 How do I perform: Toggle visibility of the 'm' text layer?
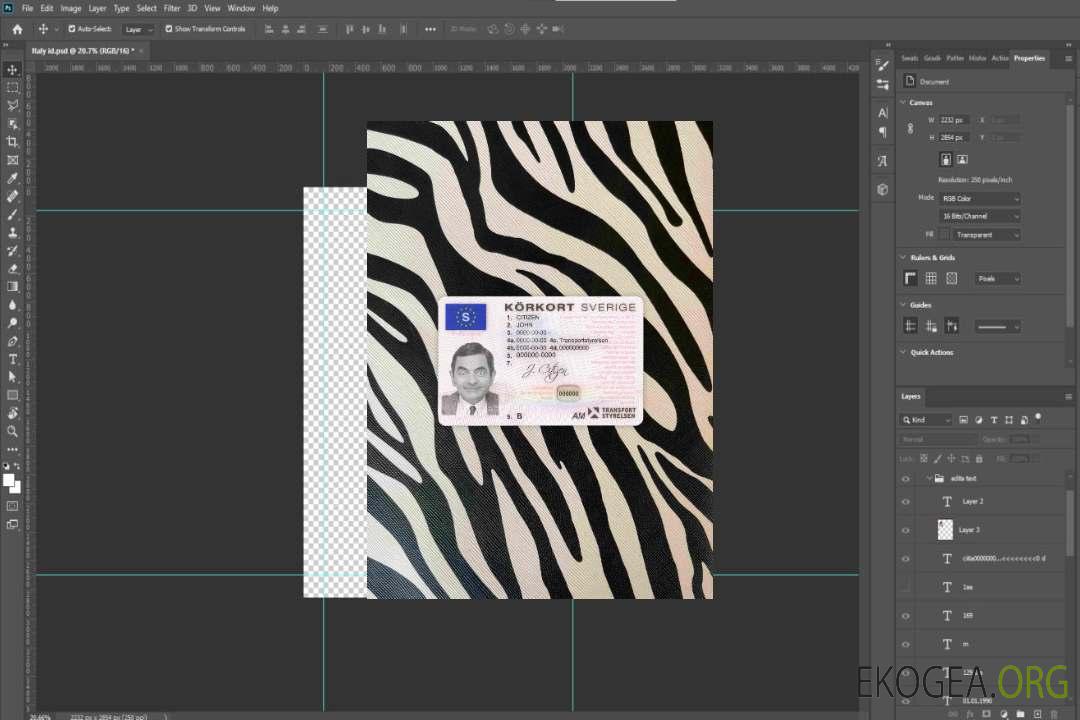[906, 645]
